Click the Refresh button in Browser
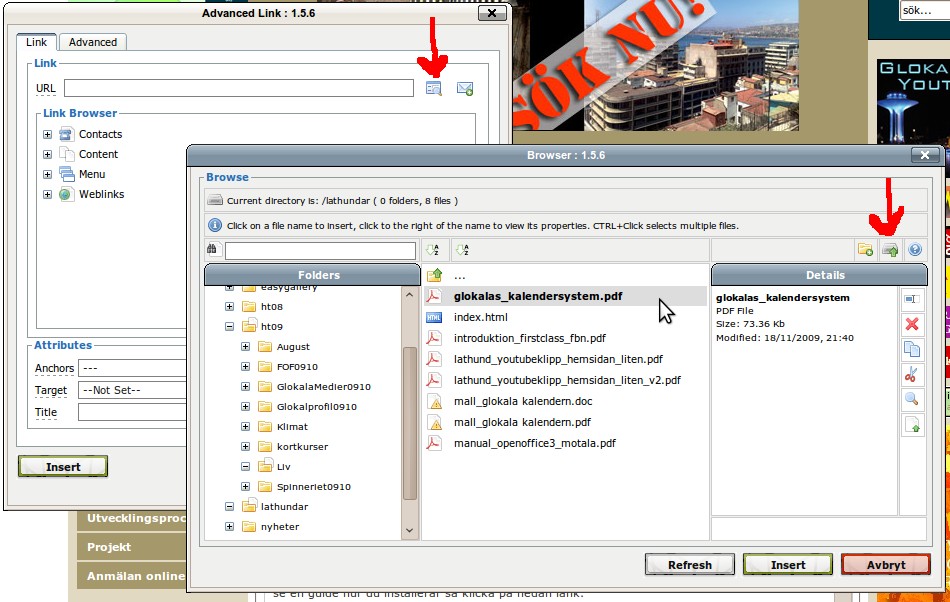The image size is (950, 602). coord(690,564)
